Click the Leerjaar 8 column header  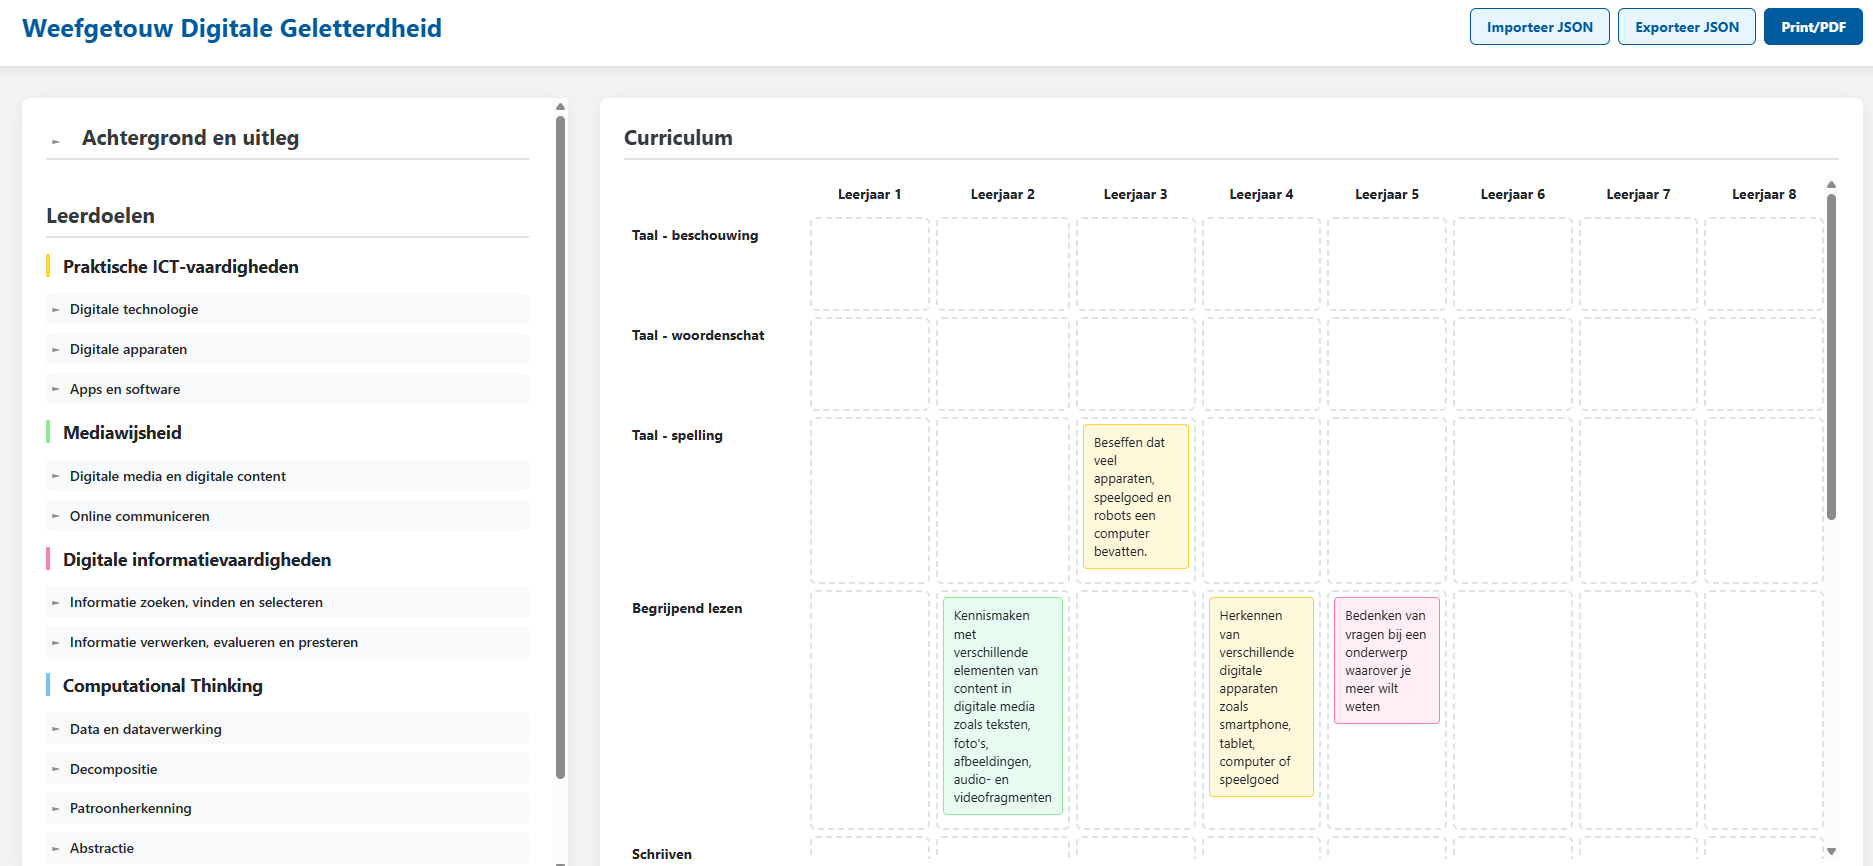coord(1764,194)
